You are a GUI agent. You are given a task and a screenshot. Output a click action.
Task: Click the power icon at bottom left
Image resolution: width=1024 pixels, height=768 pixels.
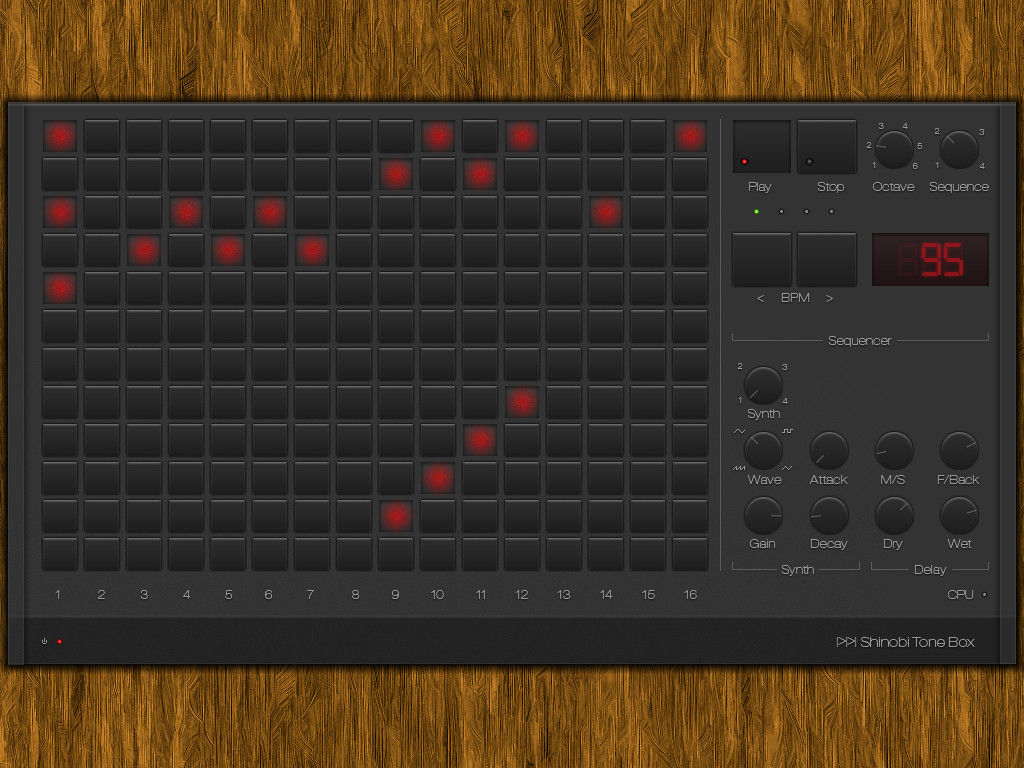point(44,641)
